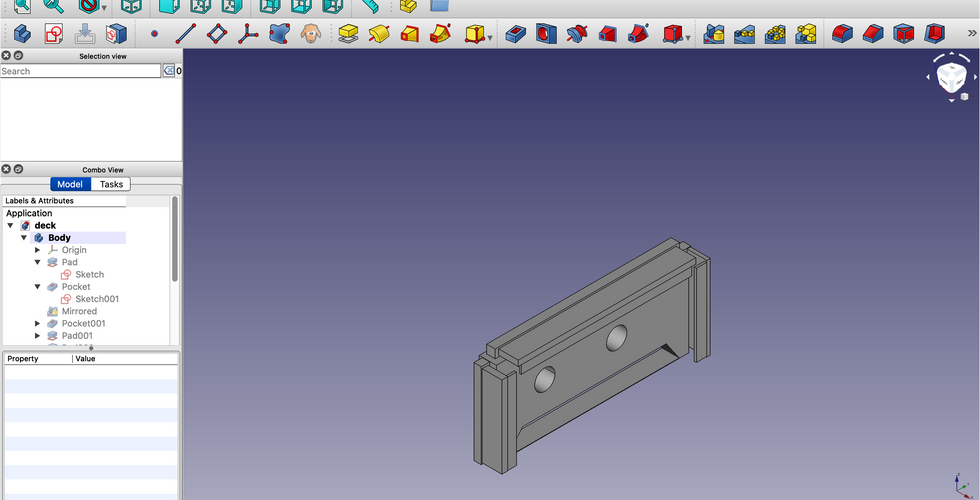The width and height of the screenshot is (980, 500).
Task: Close the Selection view panel
Action: (x=6, y=56)
